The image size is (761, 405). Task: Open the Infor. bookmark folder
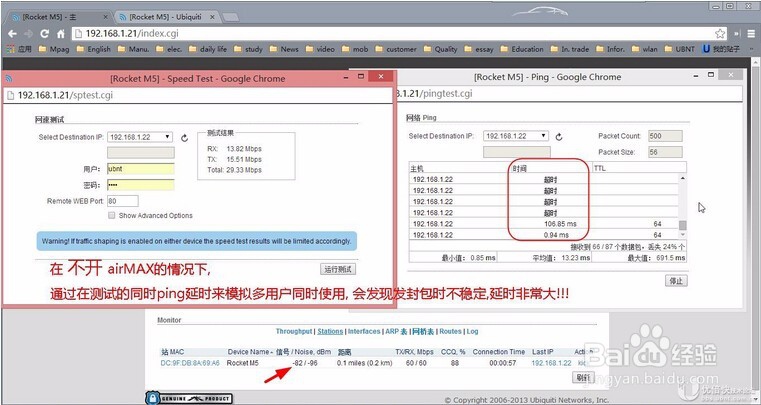click(x=610, y=49)
